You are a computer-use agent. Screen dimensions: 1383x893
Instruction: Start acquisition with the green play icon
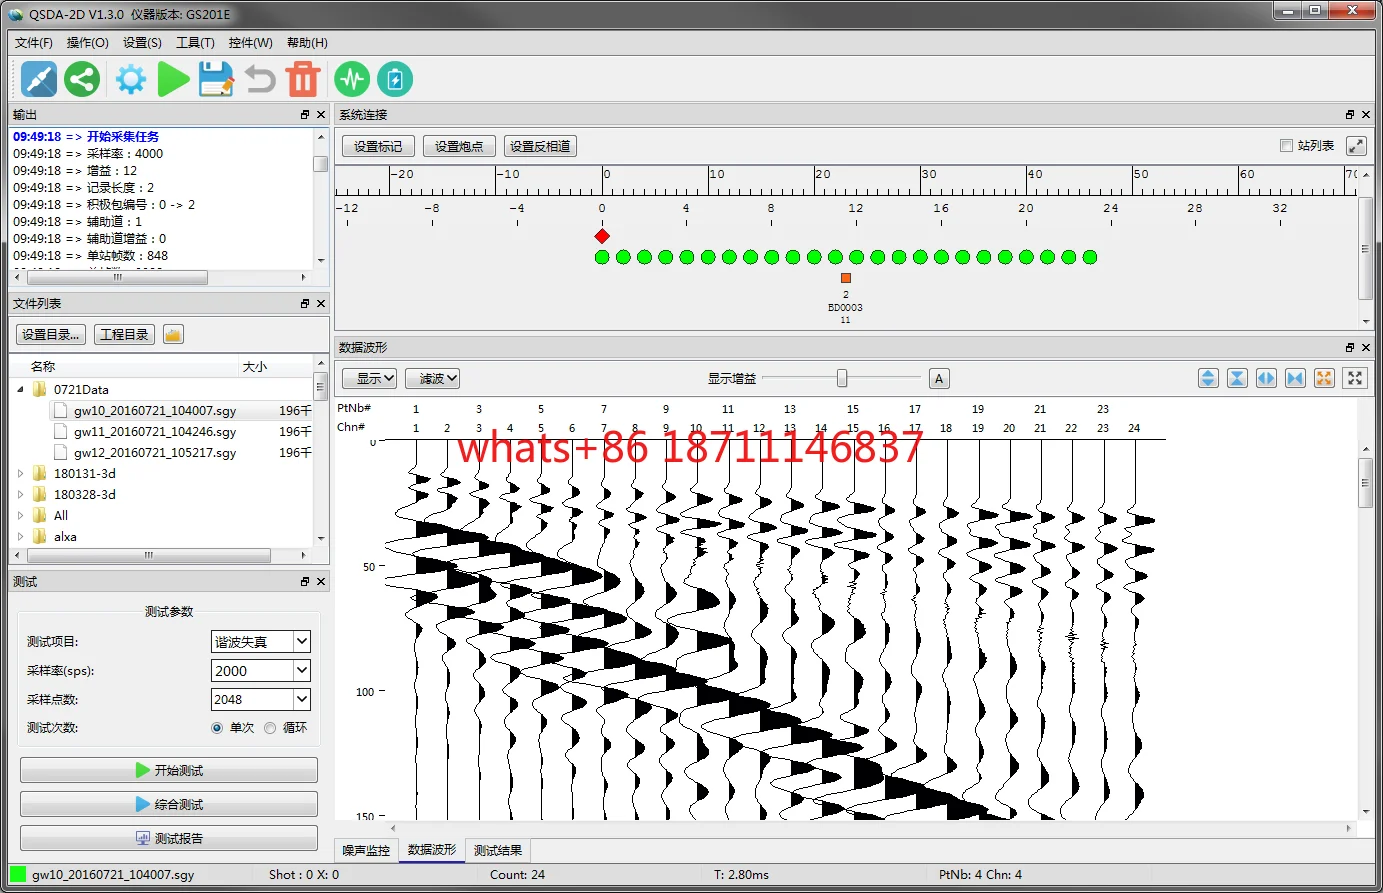pos(173,79)
